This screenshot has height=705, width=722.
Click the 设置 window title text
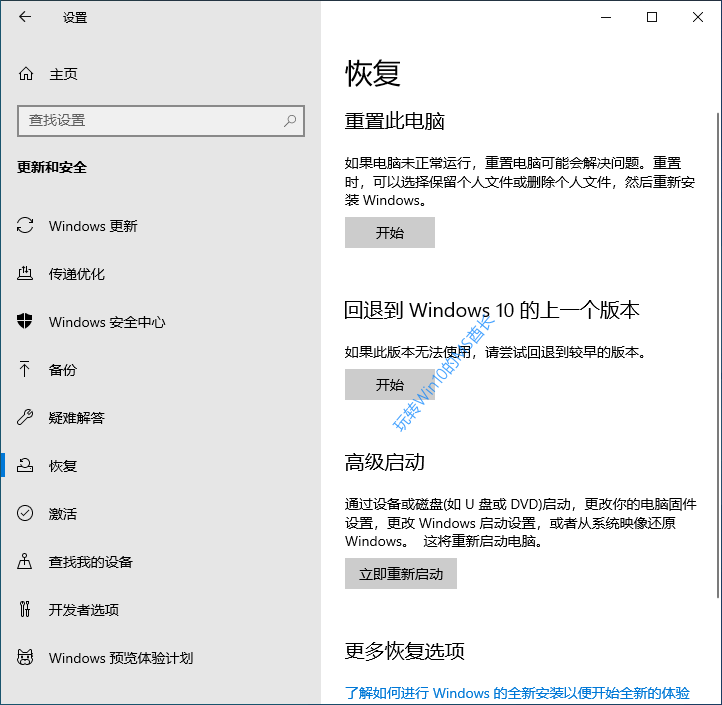(75, 18)
